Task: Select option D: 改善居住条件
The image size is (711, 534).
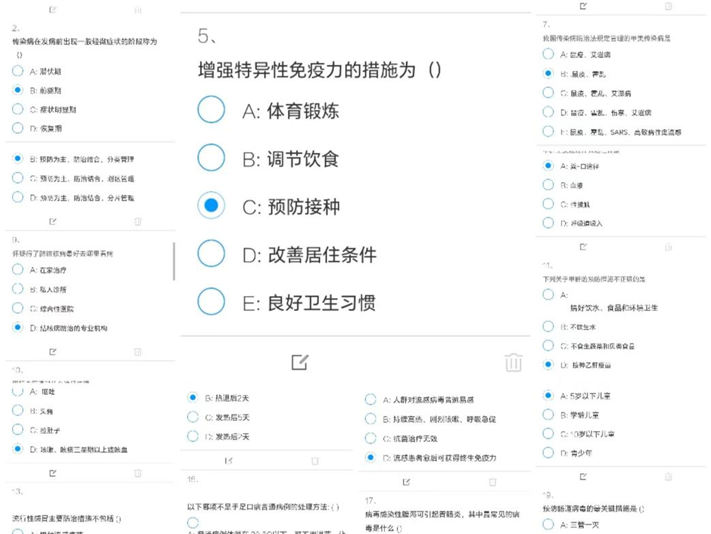Action: (x=211, y=254)
